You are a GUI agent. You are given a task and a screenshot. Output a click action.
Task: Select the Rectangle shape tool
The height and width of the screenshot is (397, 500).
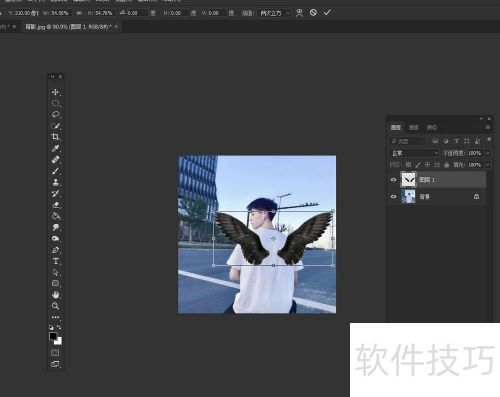(55, 283)
